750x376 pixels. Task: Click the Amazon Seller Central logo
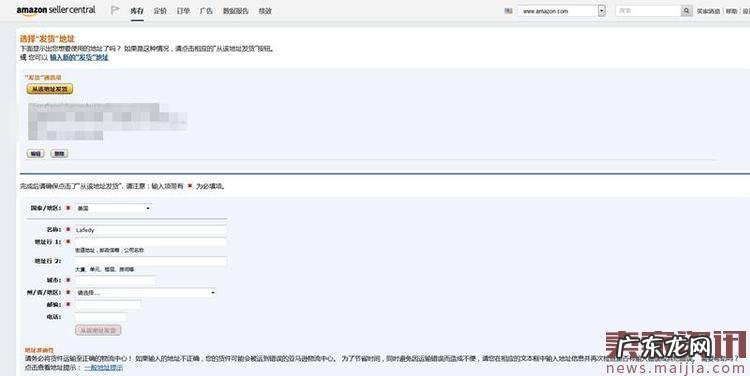click(56, 10)
